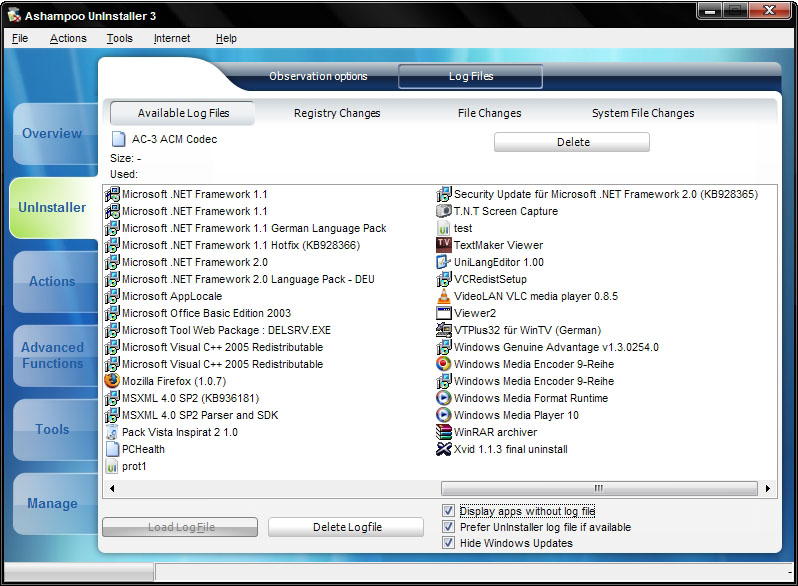
Task: Click the Pack Vista Inspirat 2 icon
Action: point(112,432)
